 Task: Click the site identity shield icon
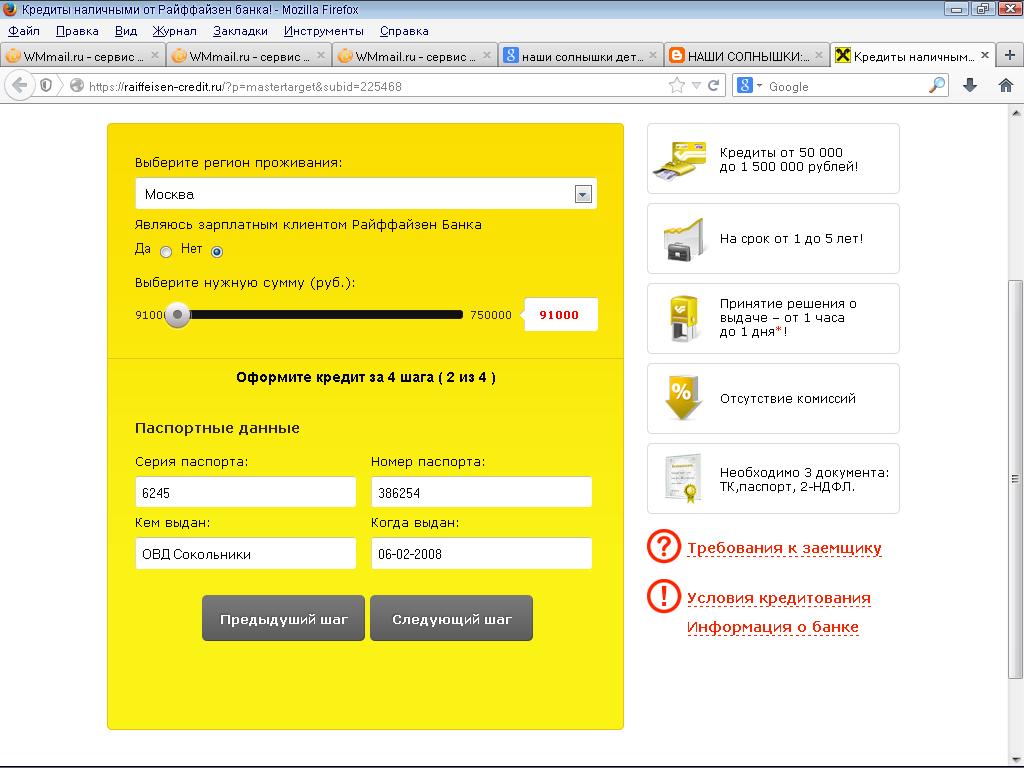click(46, 86)
